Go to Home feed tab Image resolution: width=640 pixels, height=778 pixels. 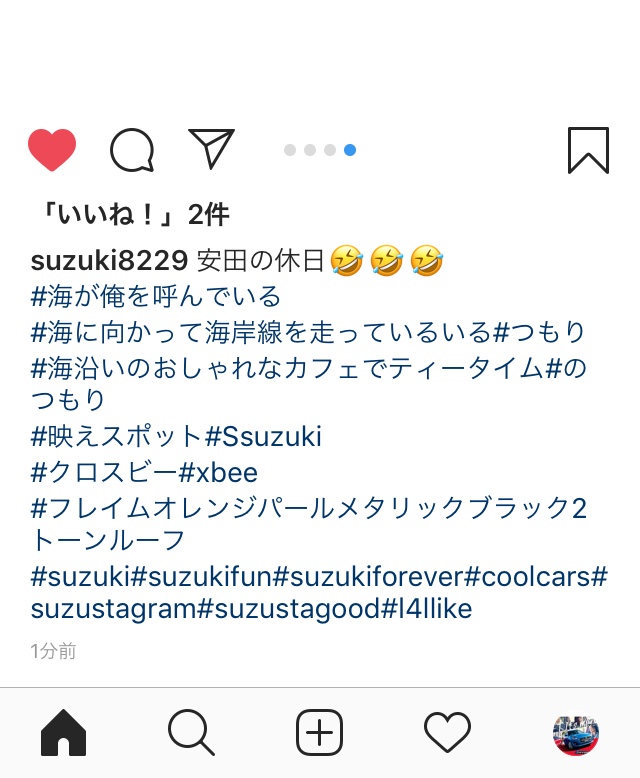pos(64,733)
